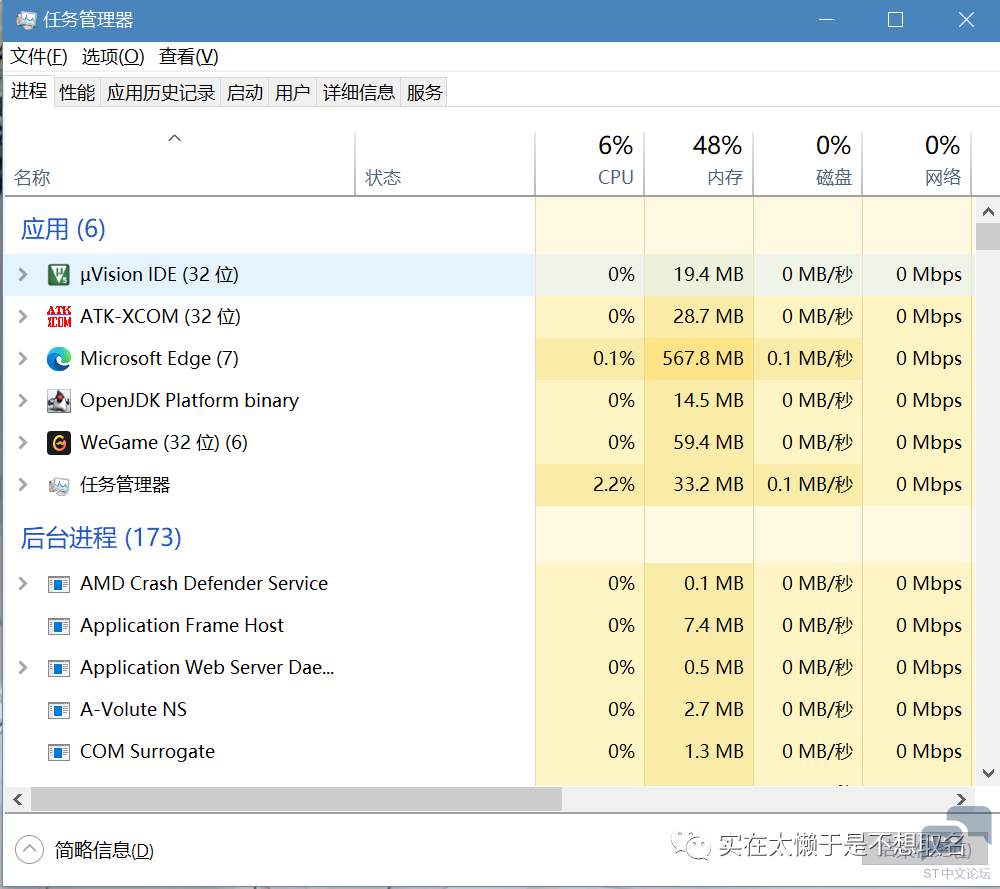This screenshot has width=1000, height=889.
Task: Click the vertical scrollbar up arrow
Action: pos(988,211)
